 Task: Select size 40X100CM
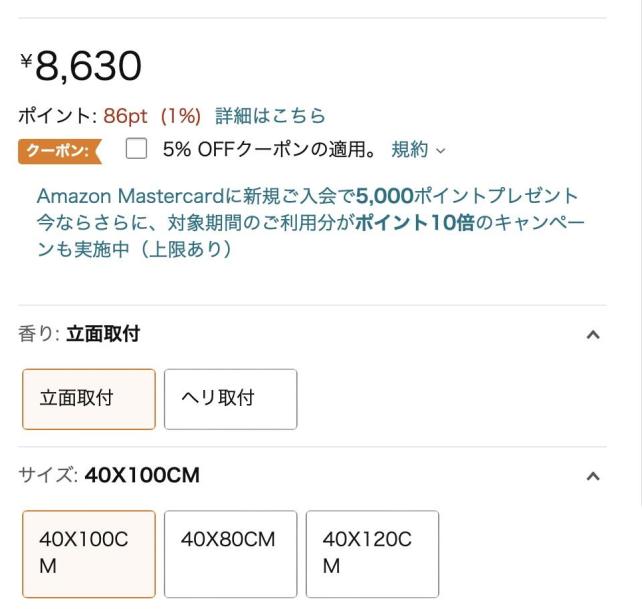[89, 553]
